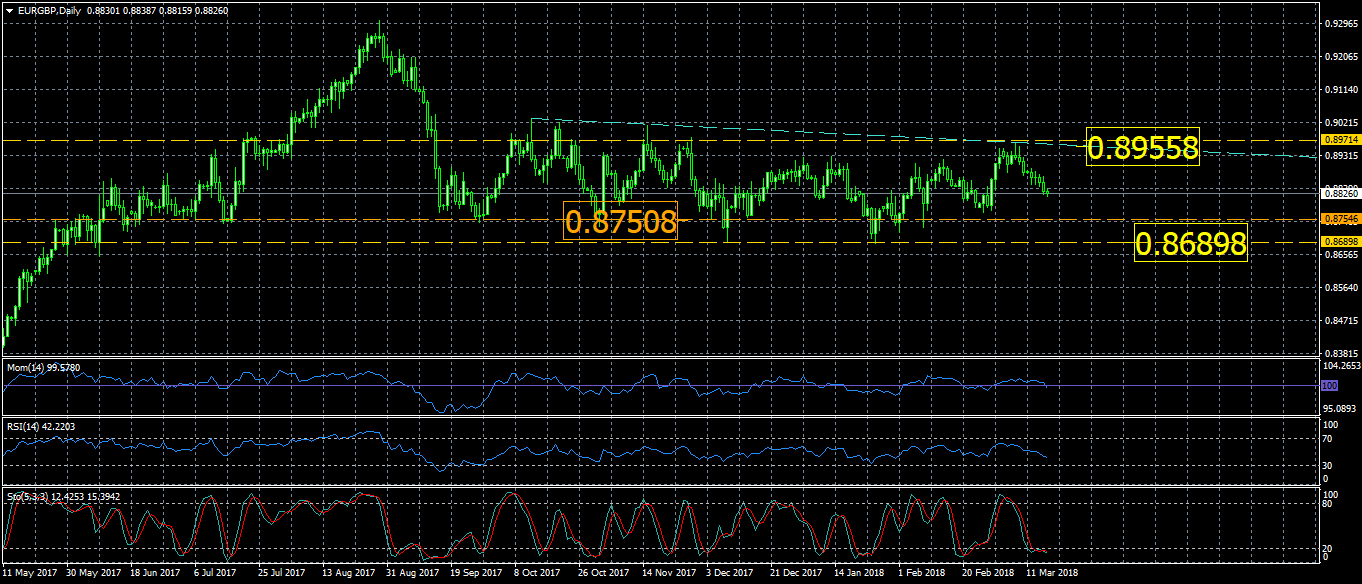Click the current price tag 0.88260
The image size is (1362, 584).
tap(1339, 189)
